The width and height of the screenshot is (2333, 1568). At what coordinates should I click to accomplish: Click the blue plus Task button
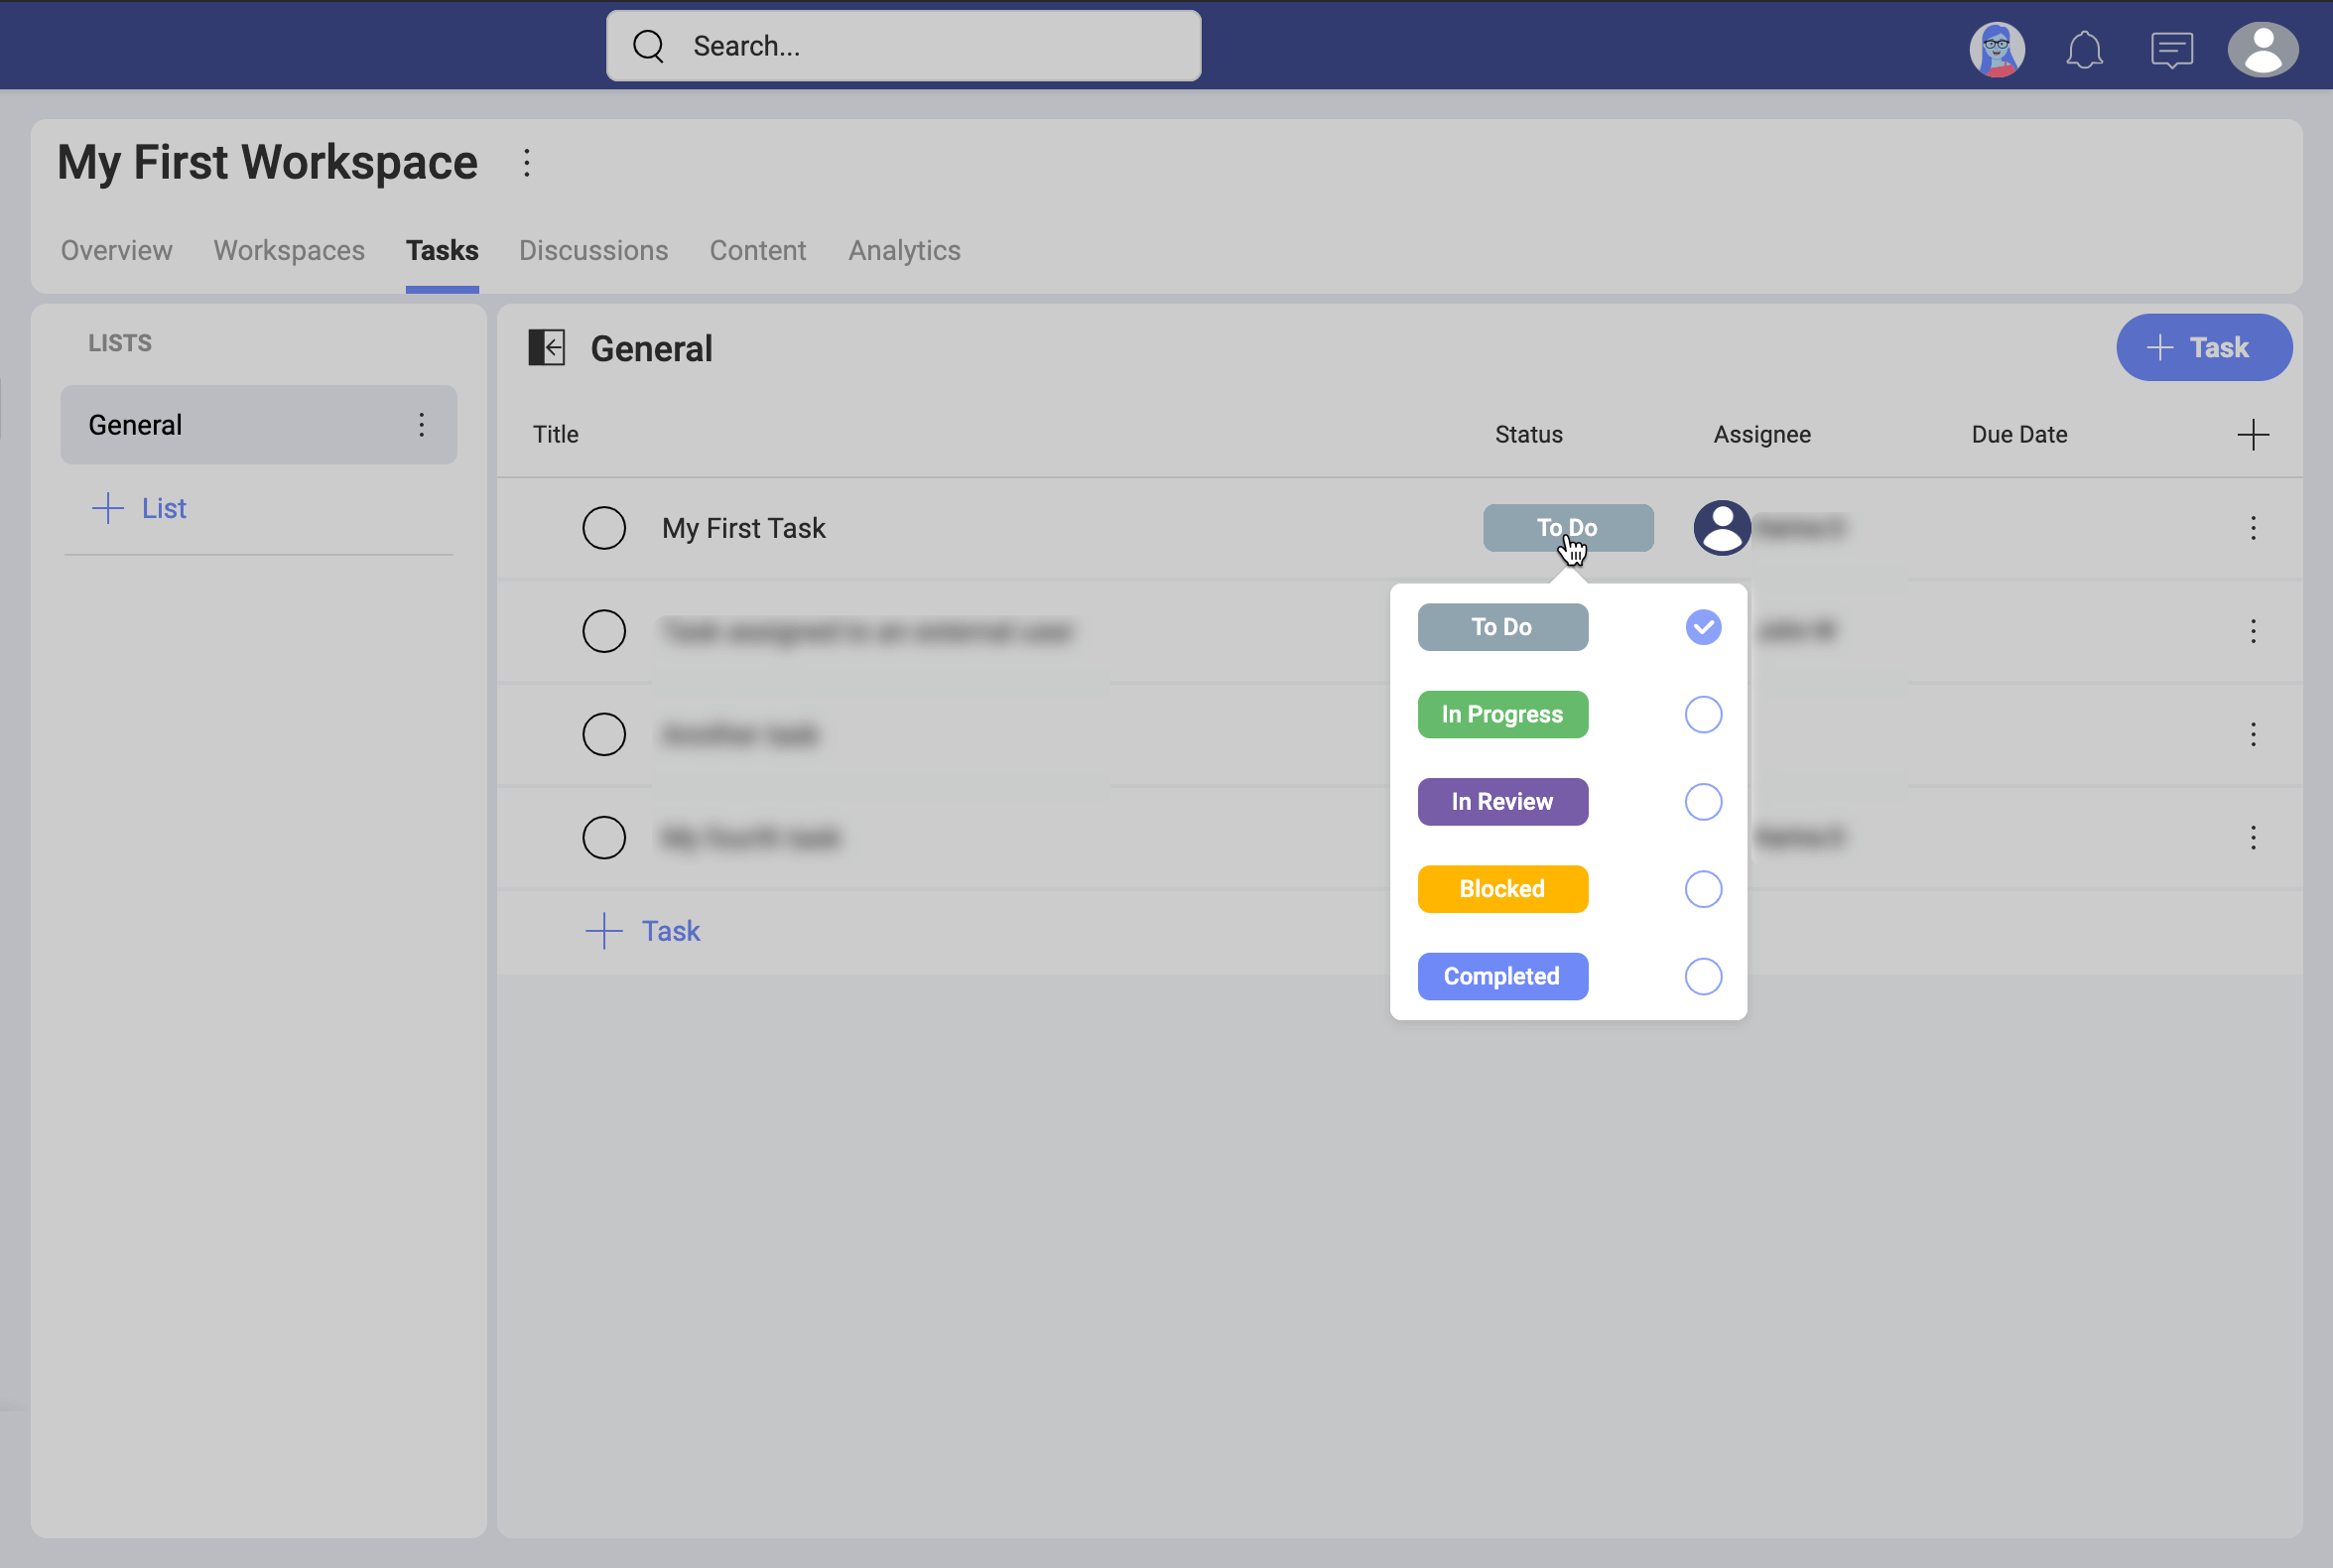point(2203,347)
